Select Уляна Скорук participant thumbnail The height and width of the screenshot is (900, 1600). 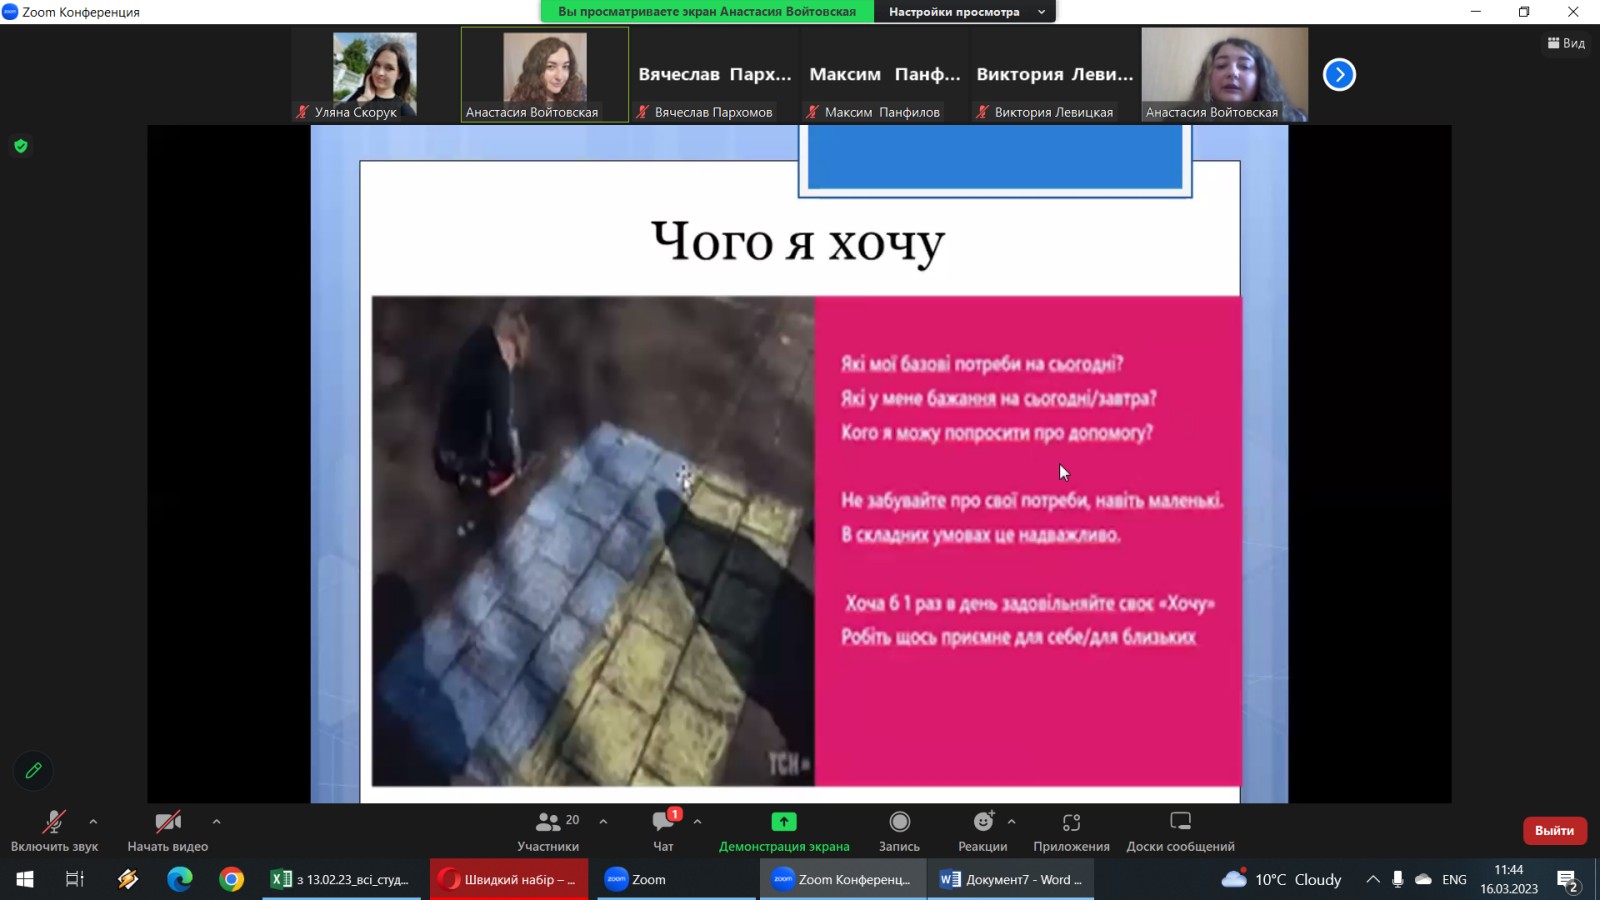coord(374,75)
